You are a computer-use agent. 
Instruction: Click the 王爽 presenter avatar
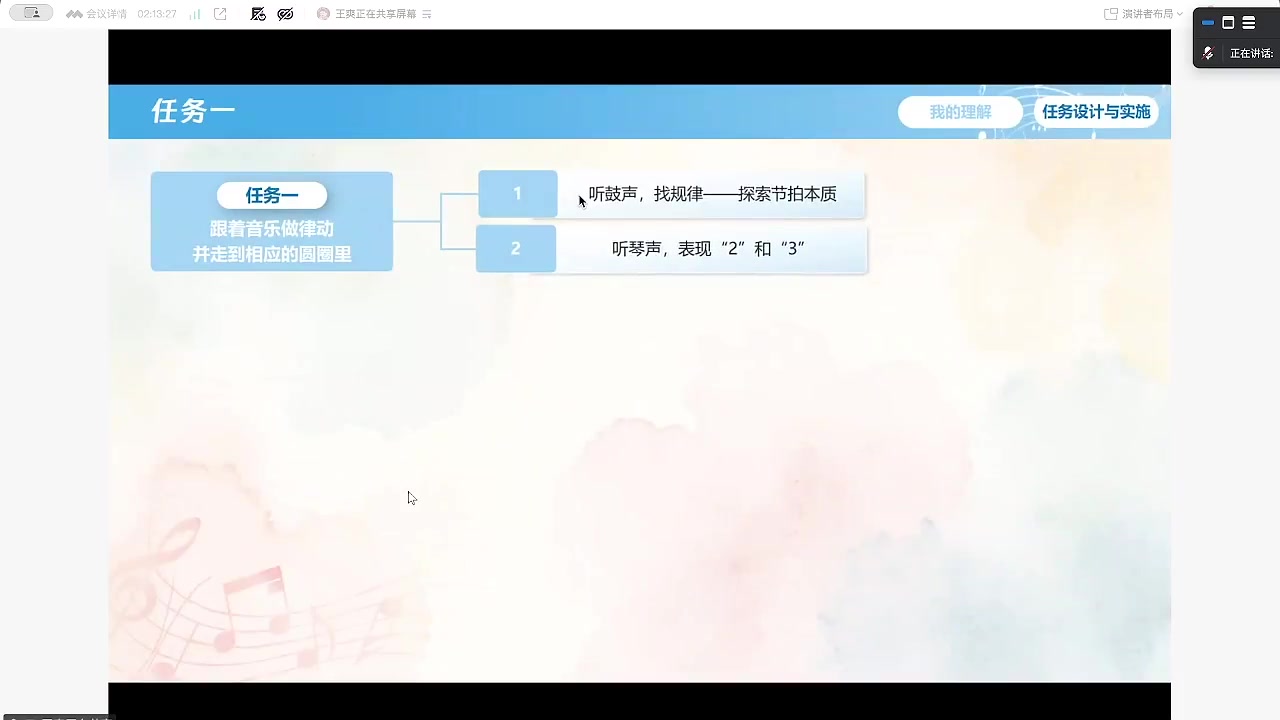tap(323, 14)
